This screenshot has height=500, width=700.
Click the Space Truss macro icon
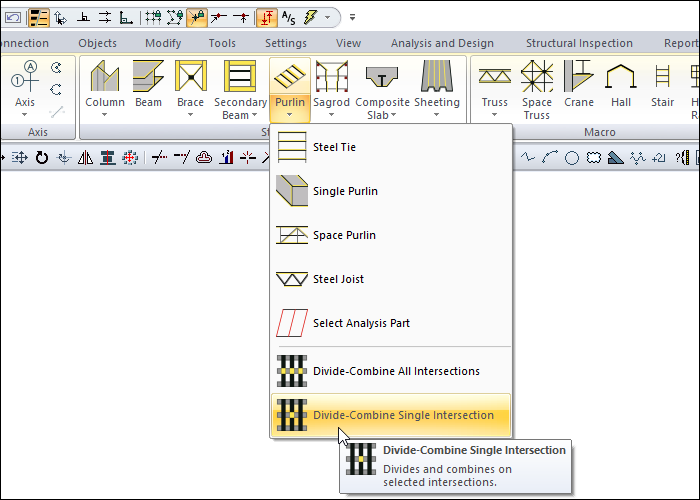tap(537, 76)
